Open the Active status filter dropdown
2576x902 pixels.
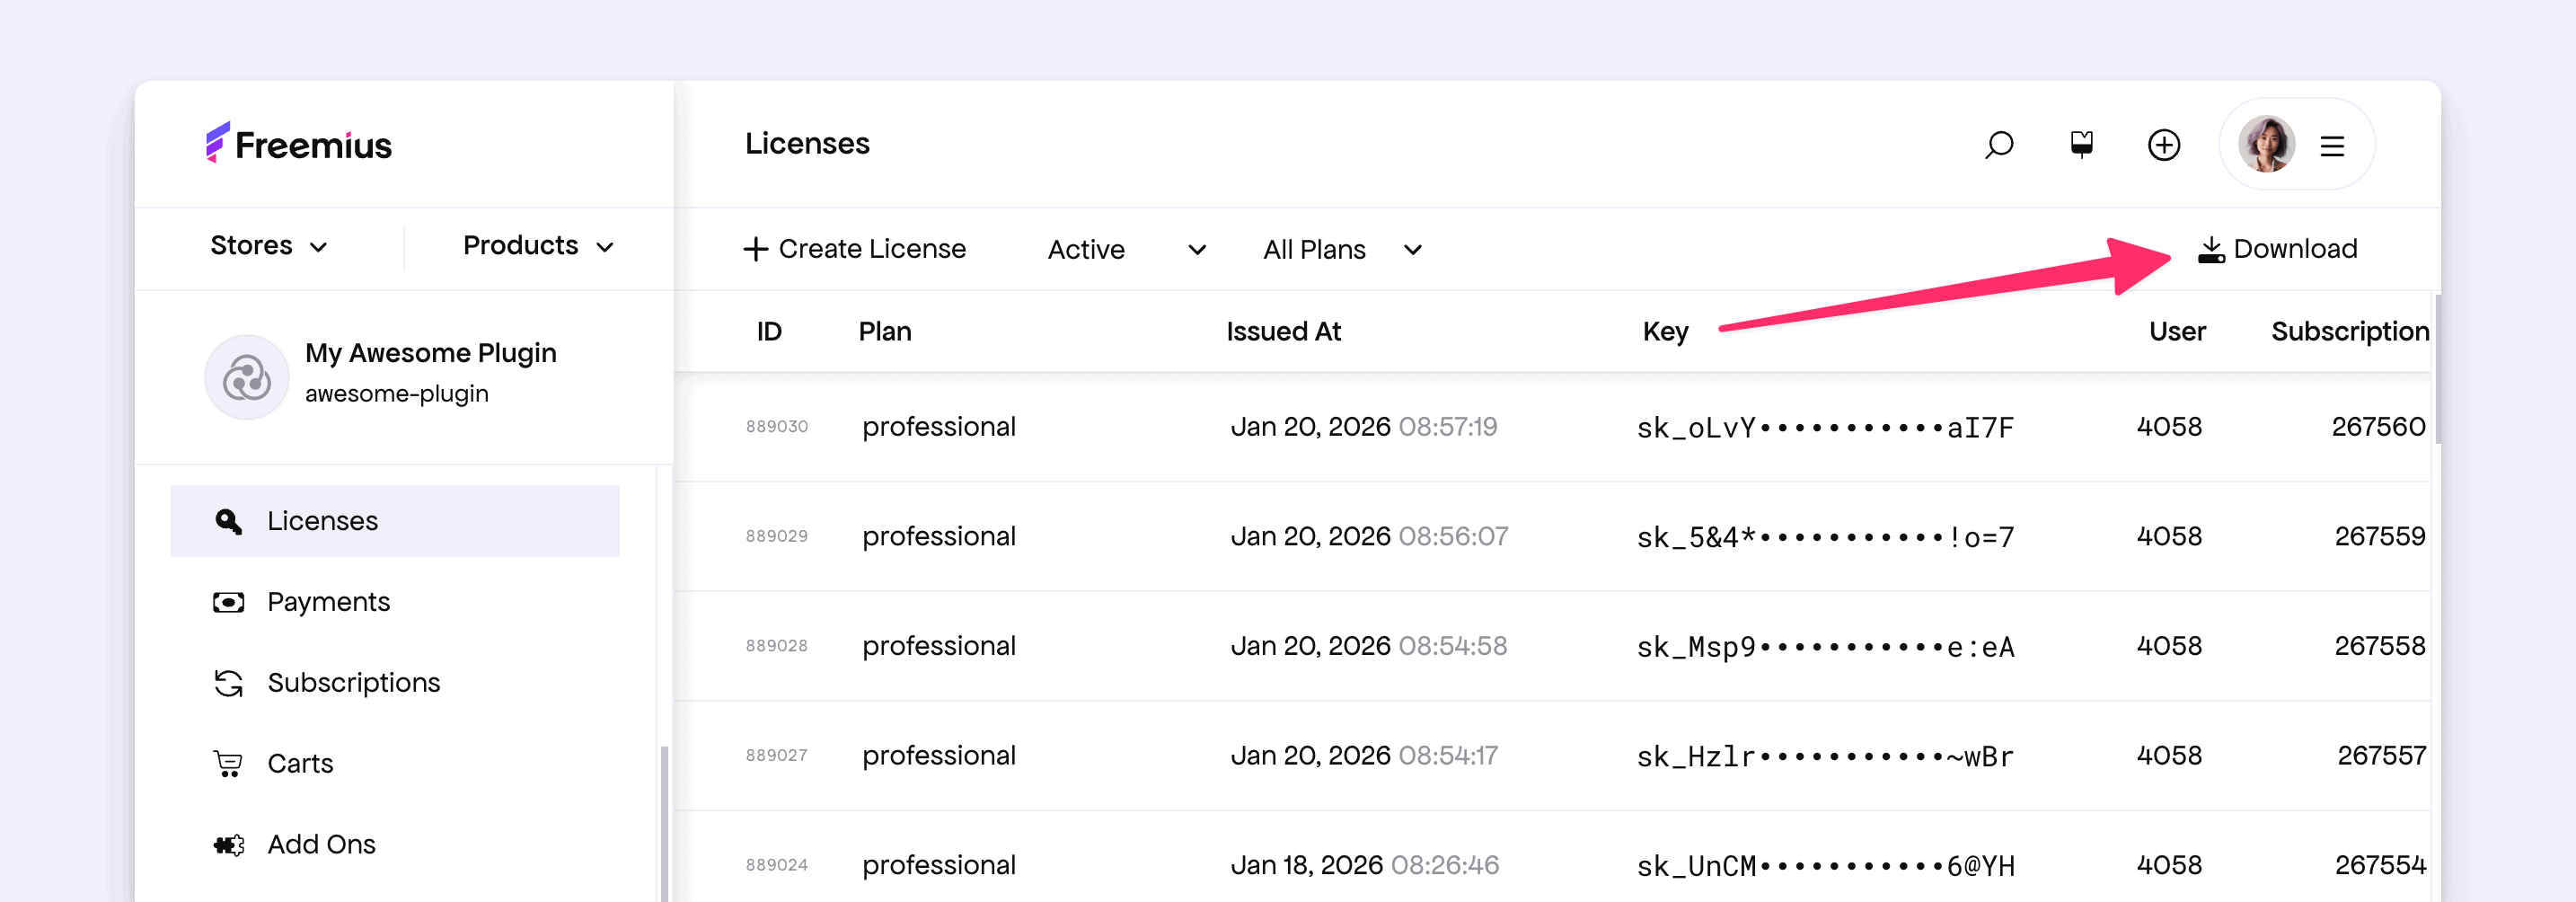(x=1126, y=249)
